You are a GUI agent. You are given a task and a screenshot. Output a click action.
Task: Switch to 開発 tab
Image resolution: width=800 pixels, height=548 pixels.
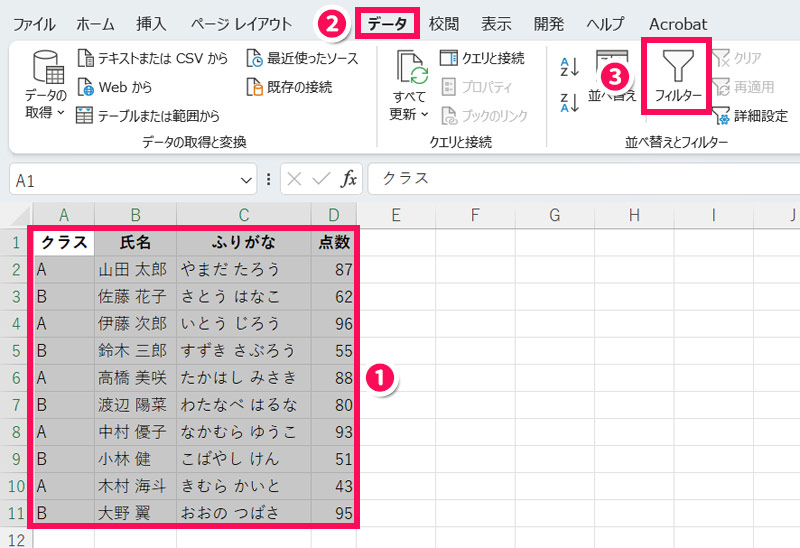click(548, 24)
